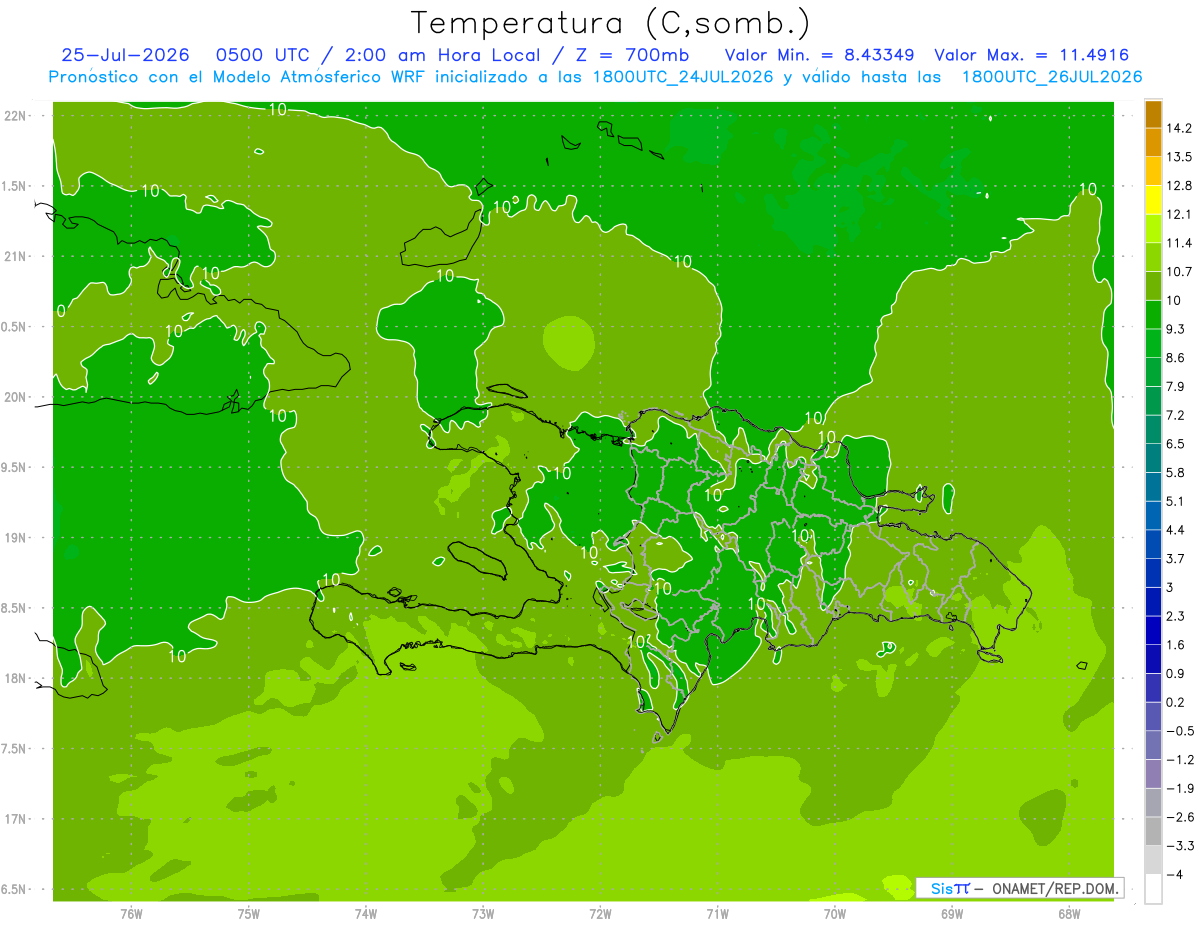Click the 17N latitude label
Viewport: 1200px width, 927px height.
15,819
